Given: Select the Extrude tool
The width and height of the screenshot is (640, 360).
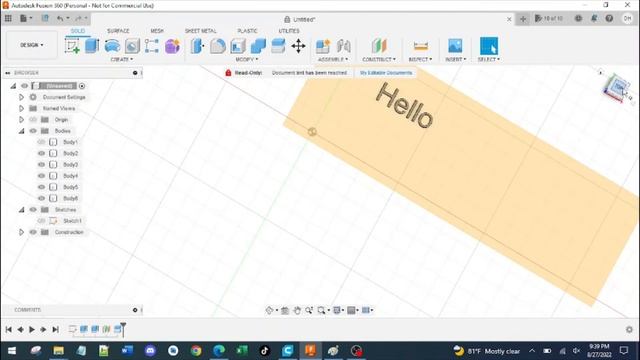Looking at the screenshot, I should (x=92, y=46).
